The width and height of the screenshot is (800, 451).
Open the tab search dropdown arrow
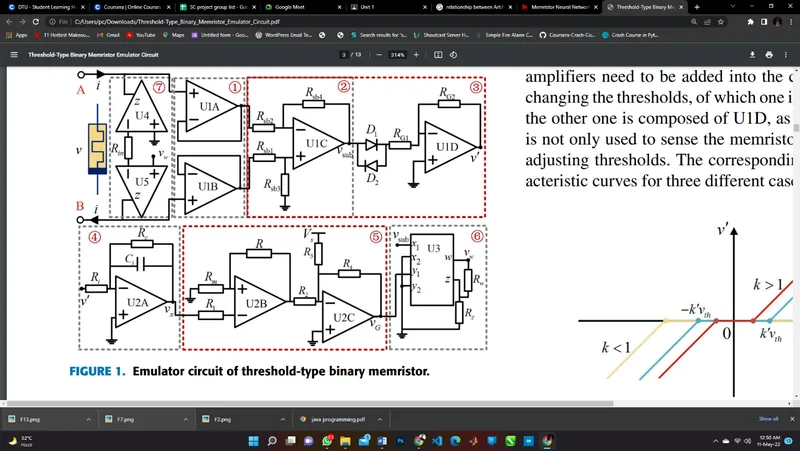click(733, 7)
